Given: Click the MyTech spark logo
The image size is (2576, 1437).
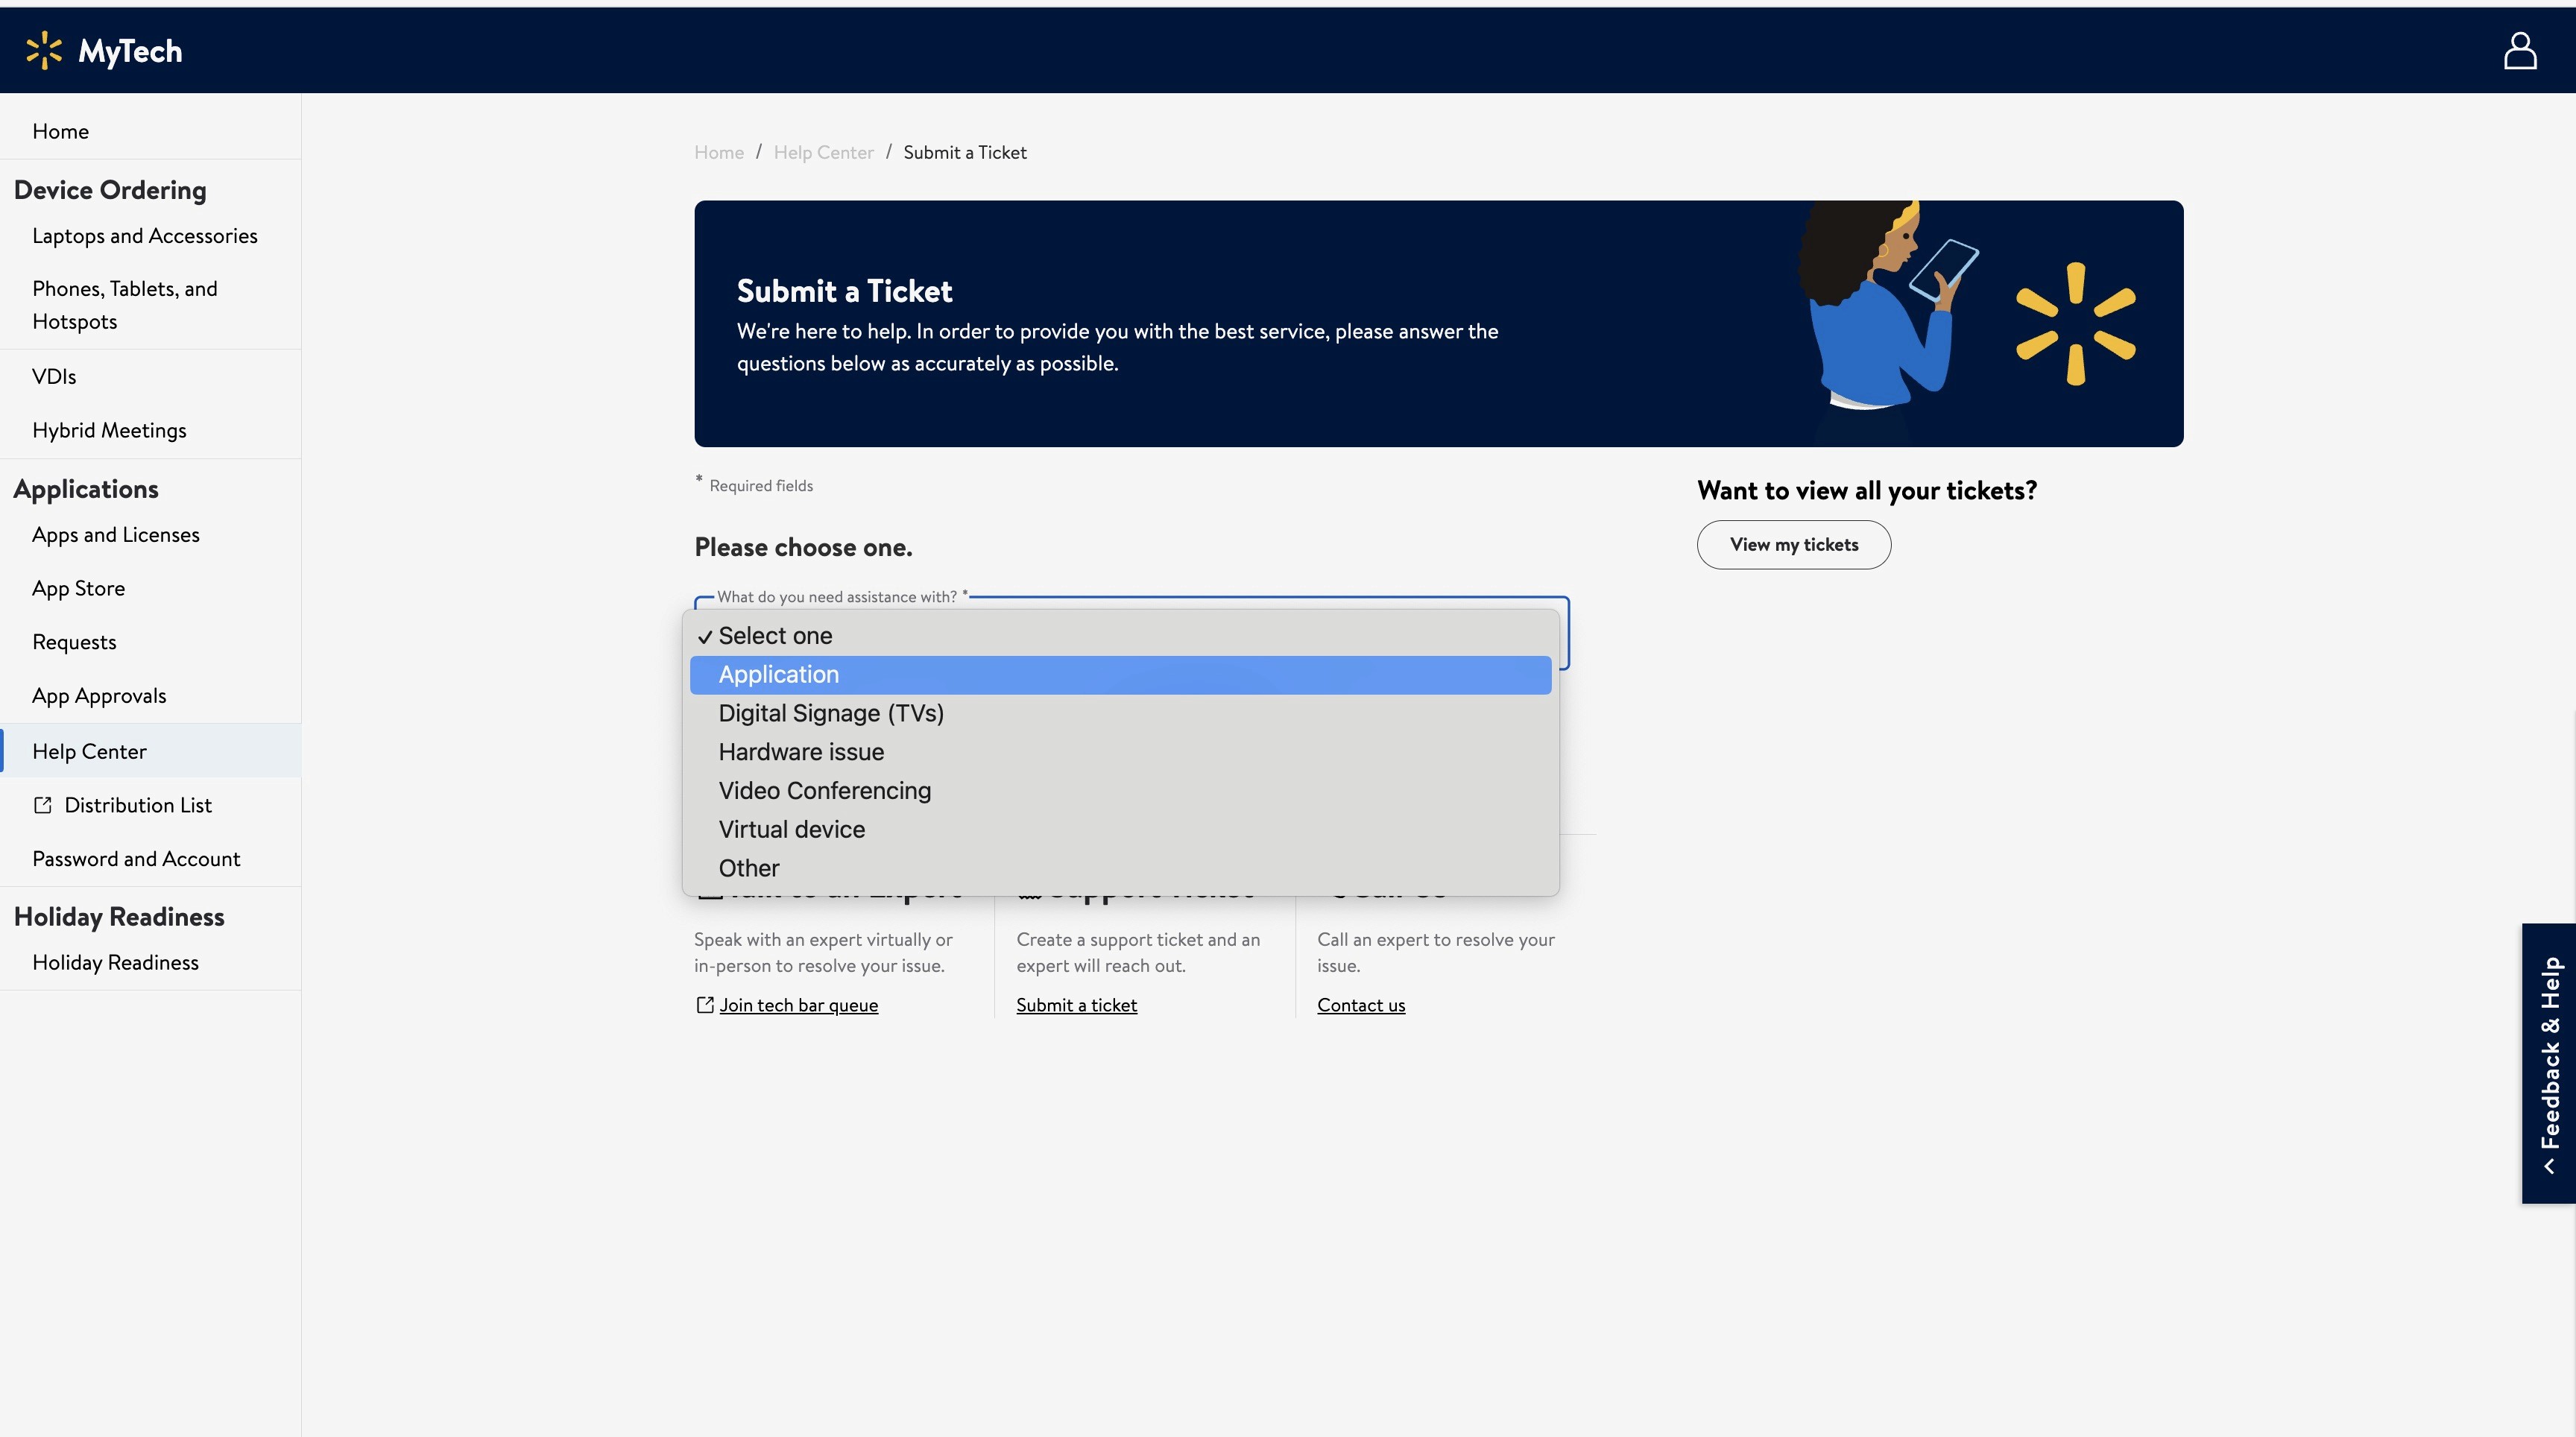Looking at the screenshot, I should click(x=44, y=51).
